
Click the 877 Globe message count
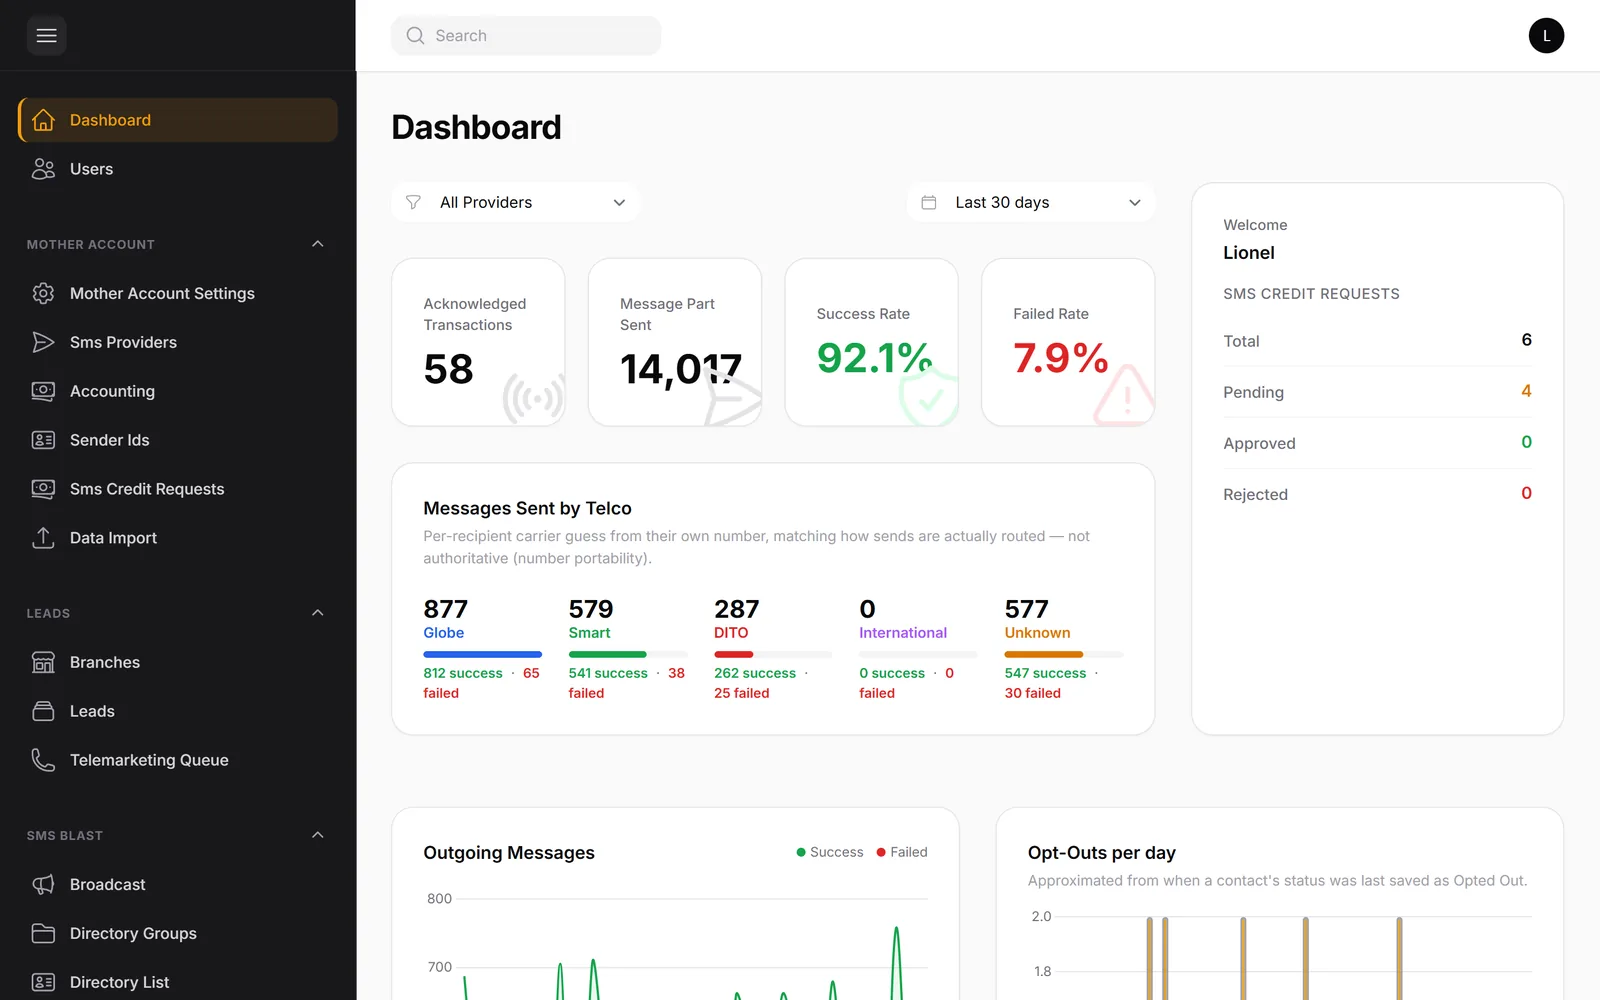[446, 609]
